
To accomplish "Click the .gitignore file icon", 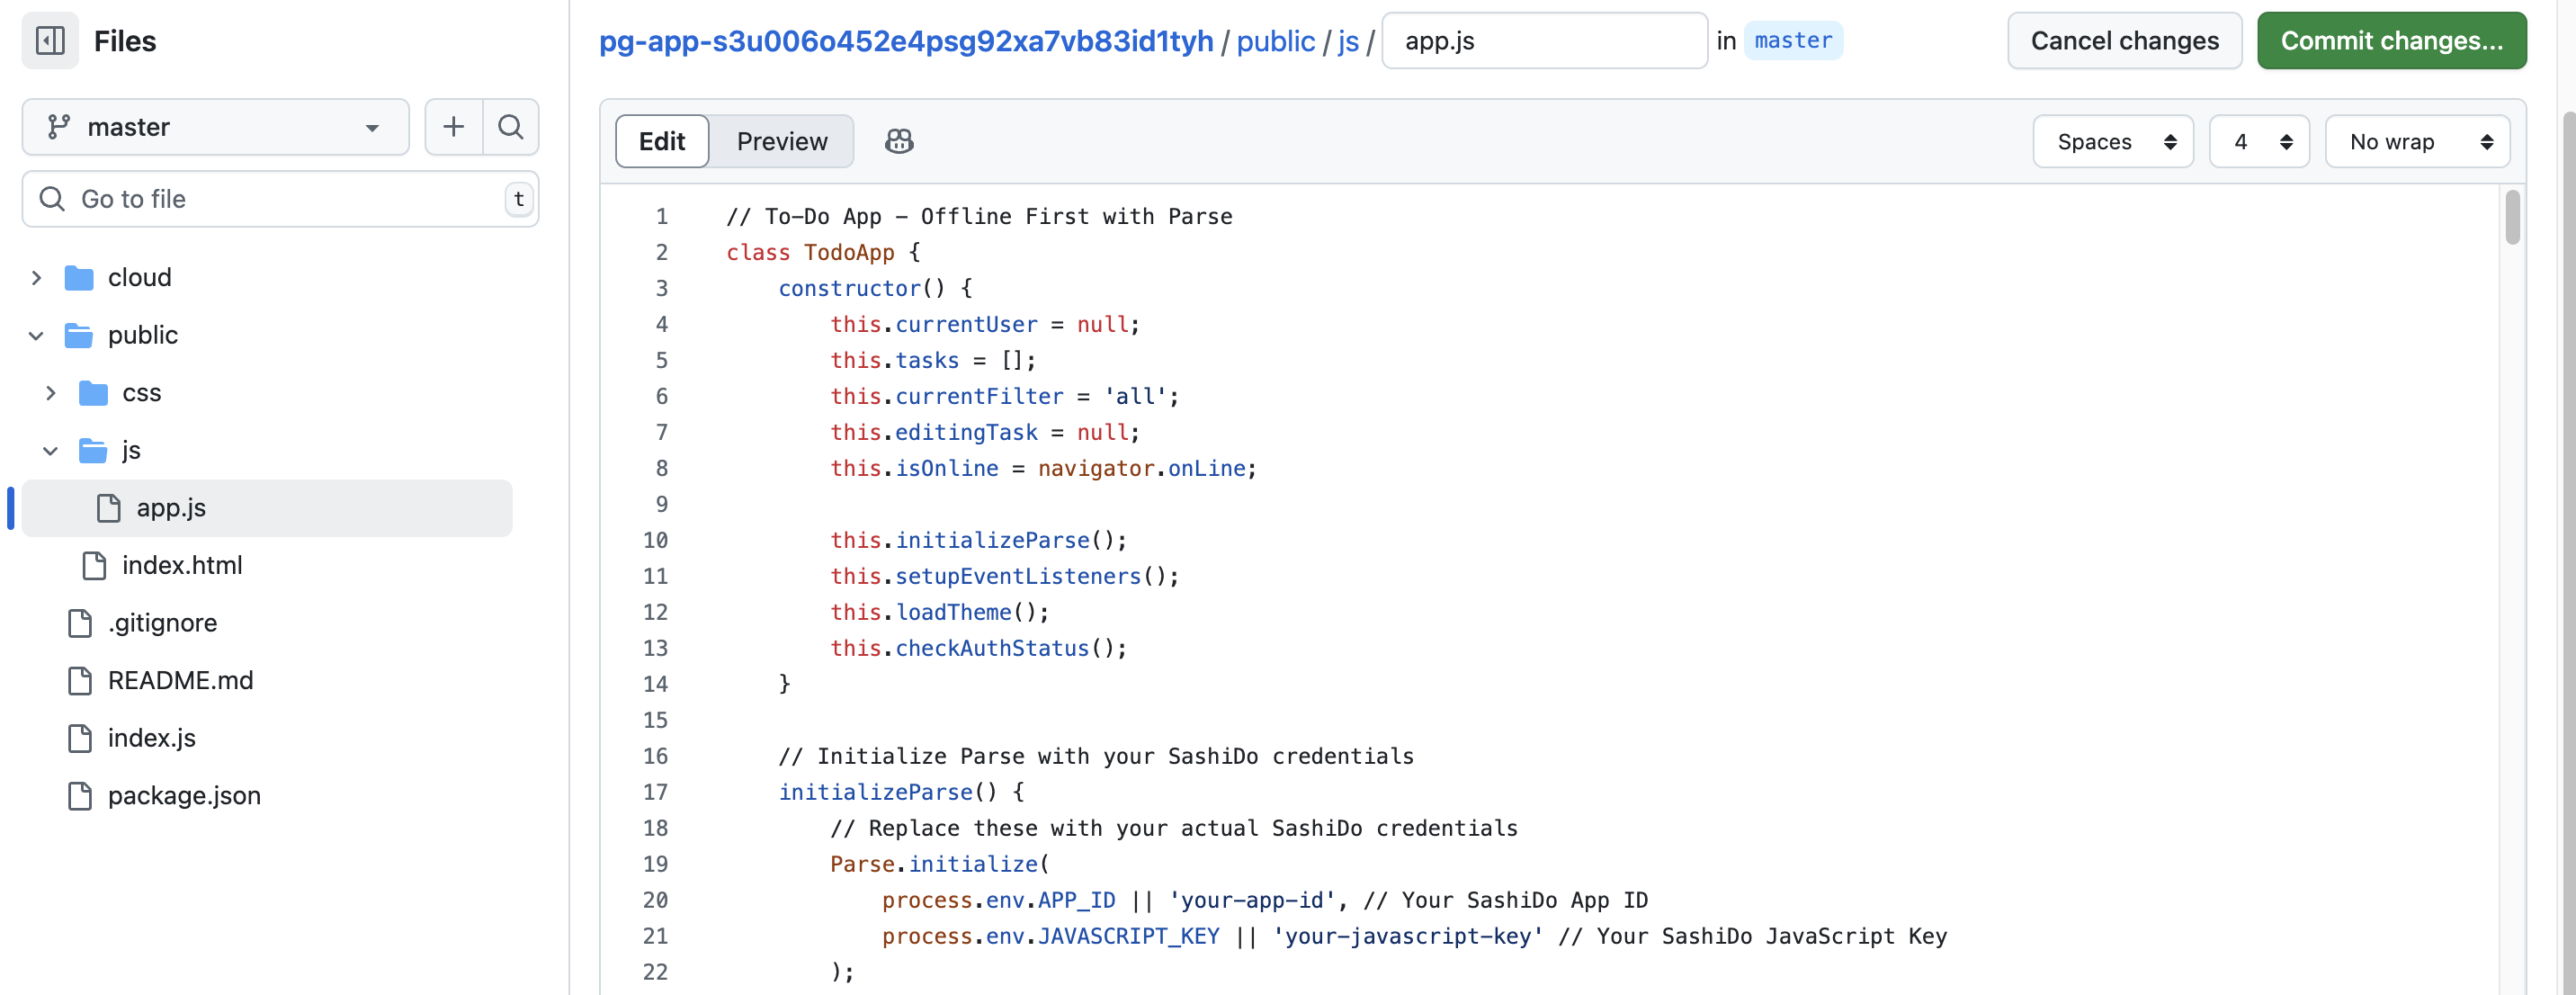I will 80,623.
